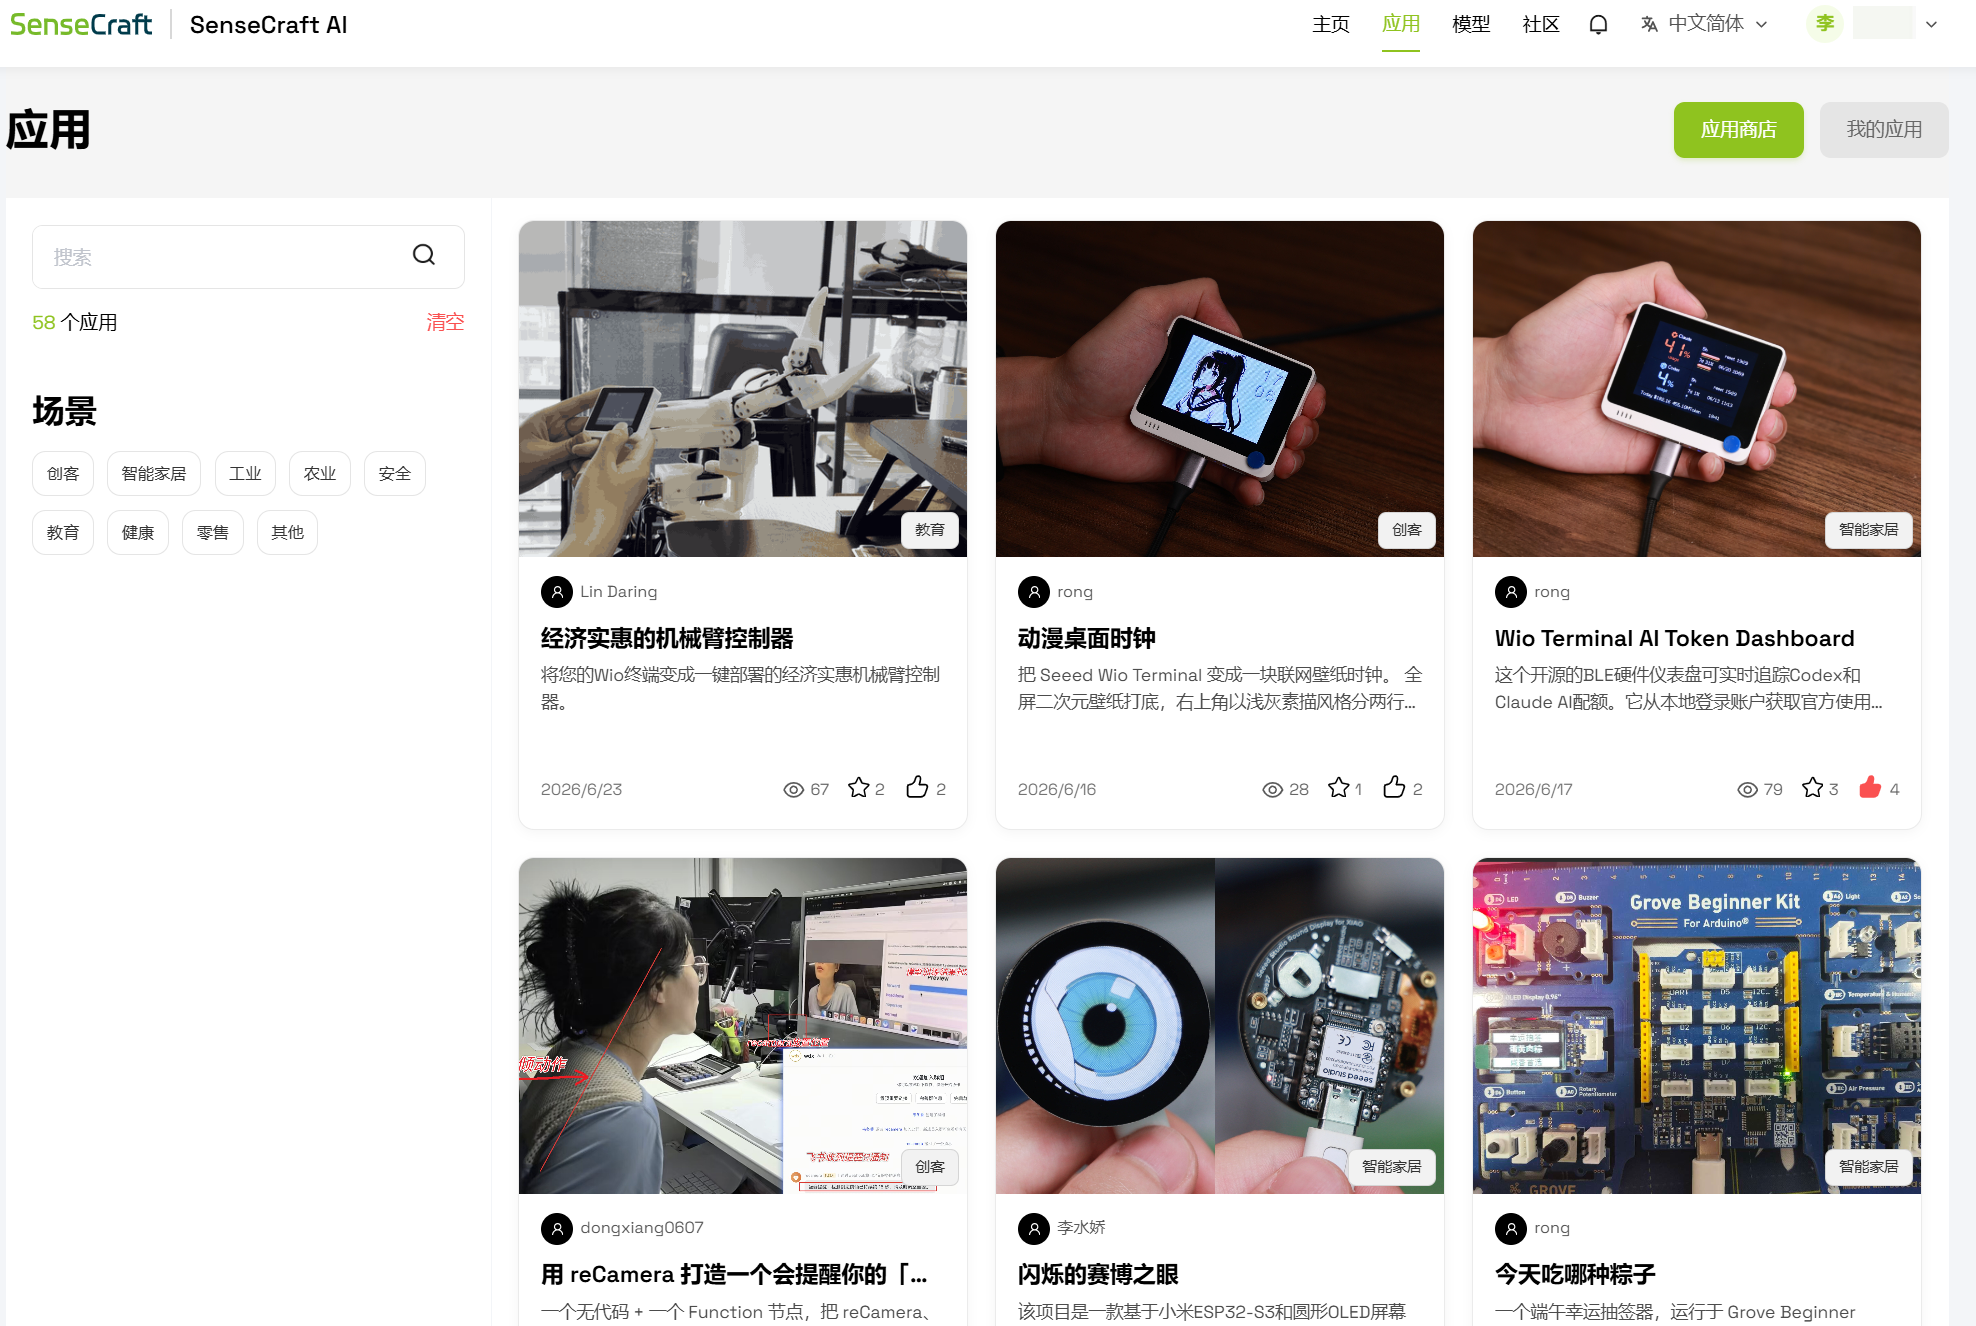Go to 主页 in top navigation
Screen dimensions: 1976x1326
pyautogui.click(x=1331, y=24)
